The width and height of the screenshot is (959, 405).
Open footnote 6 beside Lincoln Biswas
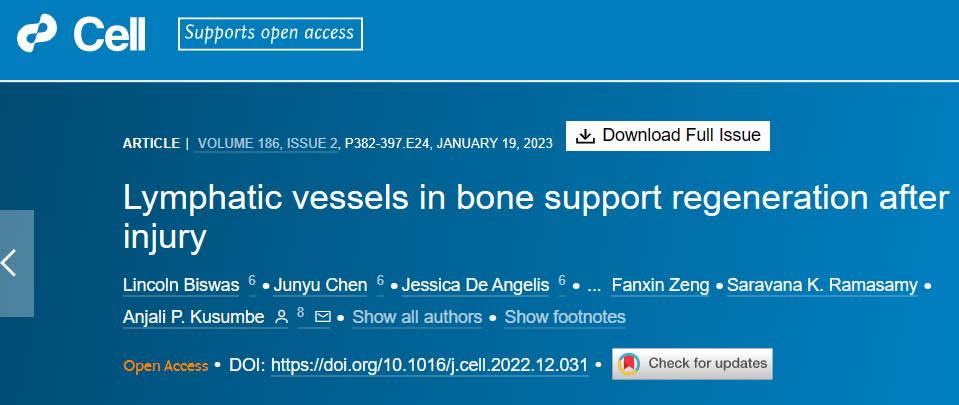pos(253,281)
